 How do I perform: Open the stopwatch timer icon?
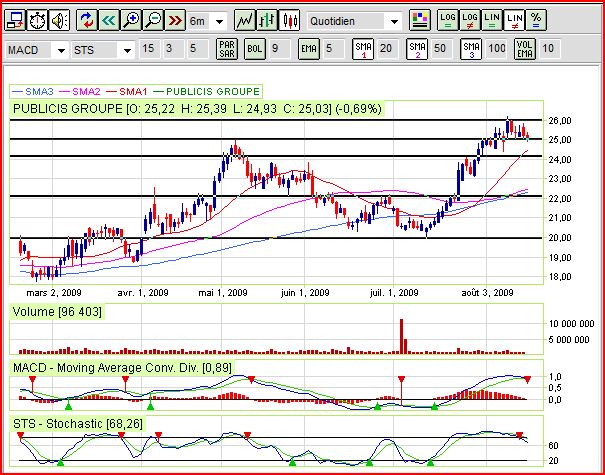(37, 20)
